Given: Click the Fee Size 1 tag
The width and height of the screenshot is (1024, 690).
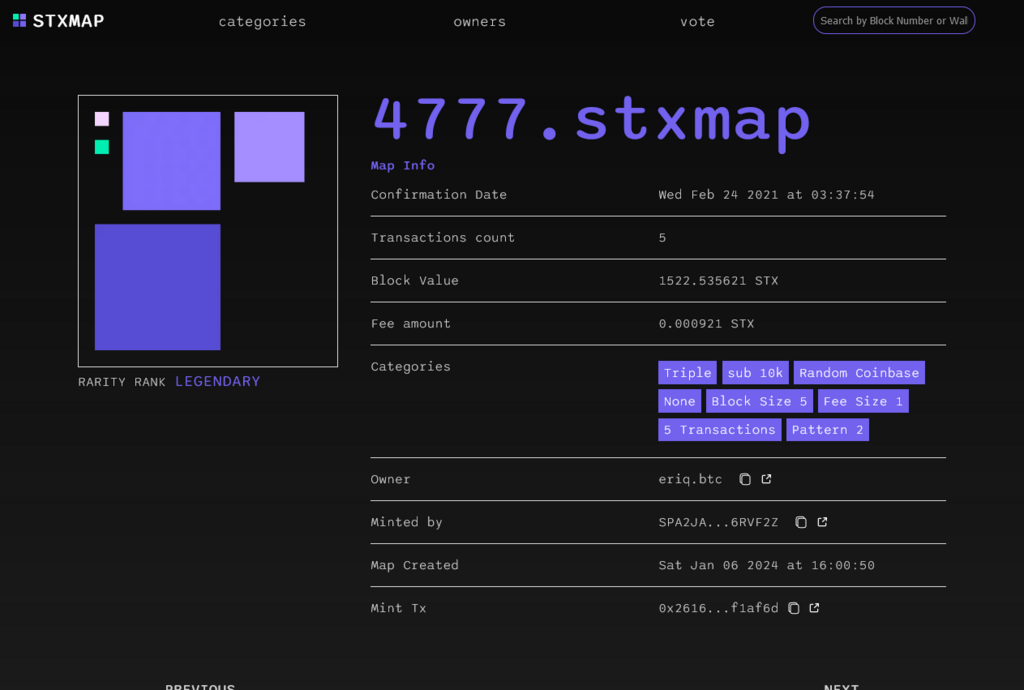Looking at the screenshot, I should (x=863, y=401).
